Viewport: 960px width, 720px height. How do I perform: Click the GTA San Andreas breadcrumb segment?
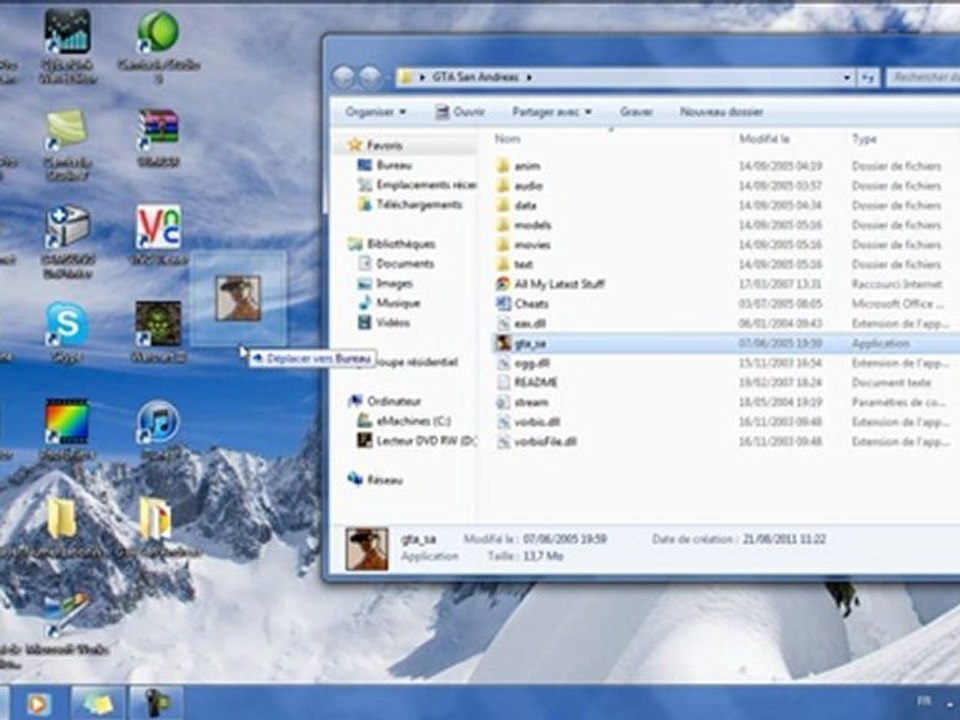point(475,77)
